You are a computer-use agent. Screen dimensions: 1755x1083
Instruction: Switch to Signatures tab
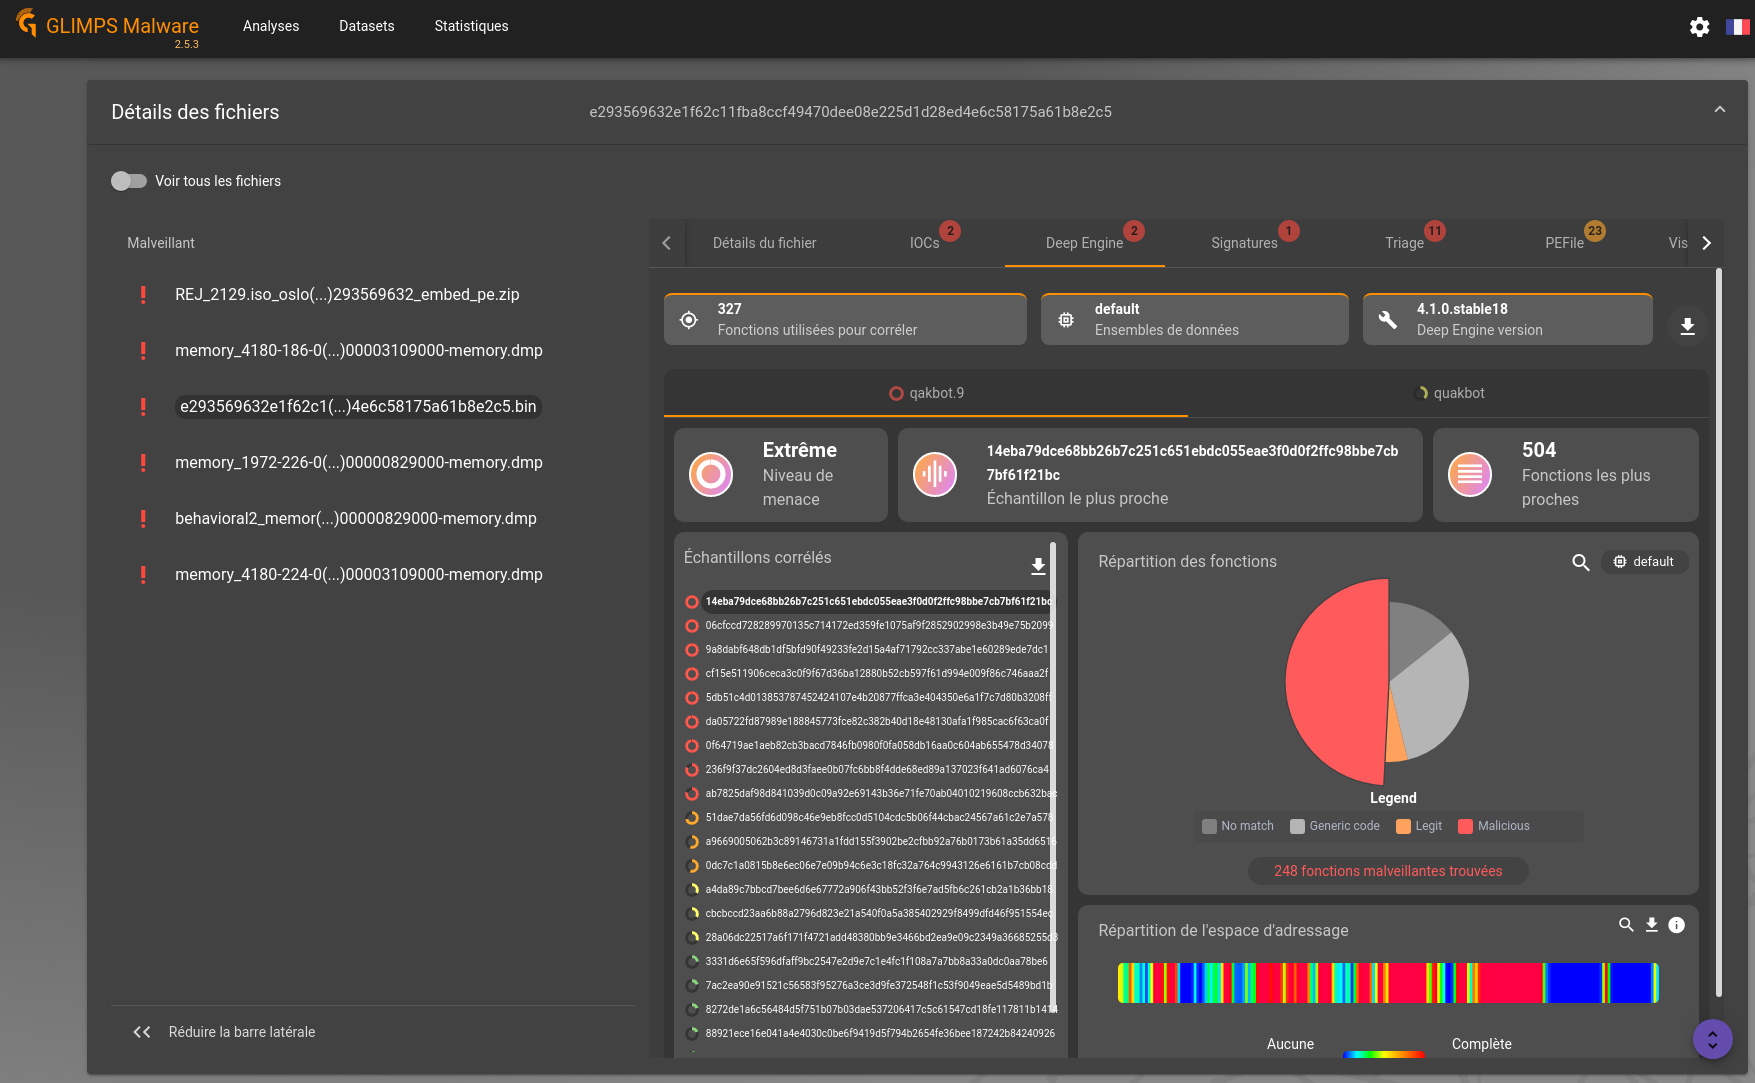[1245, 243]
